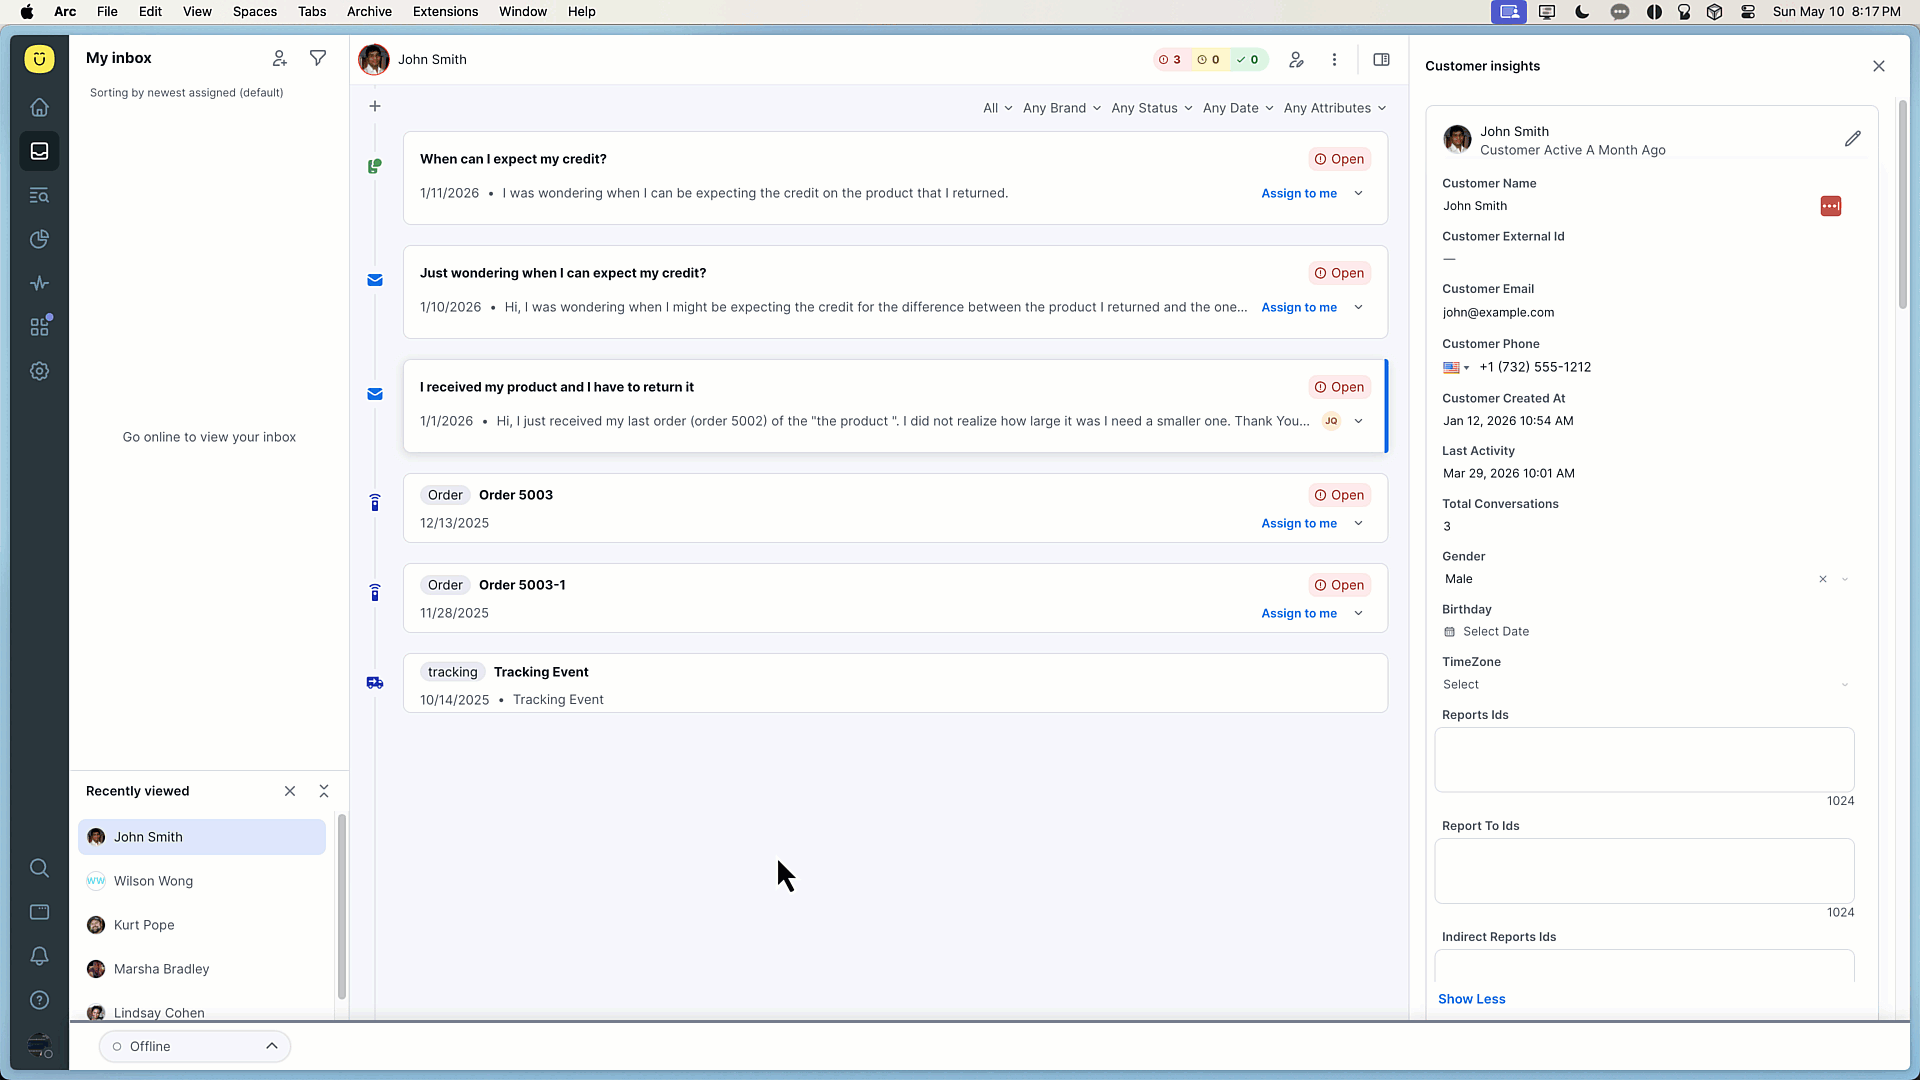This screenshot has height=1080, width=1920.
Task: Close the Recently viewed section
Action: 290,791
